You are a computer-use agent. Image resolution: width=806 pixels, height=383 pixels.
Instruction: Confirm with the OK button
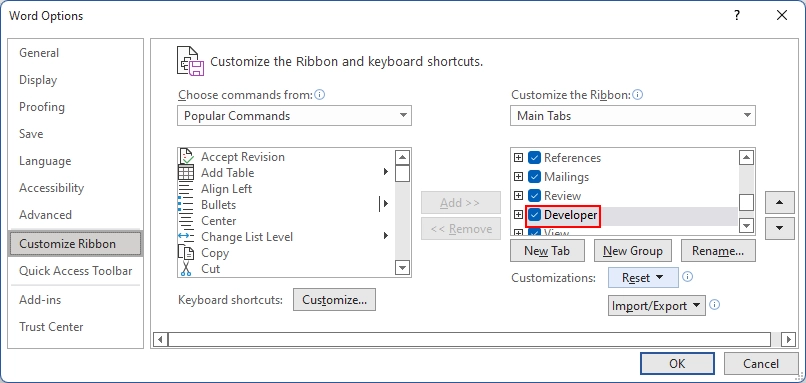pos(677,363)
